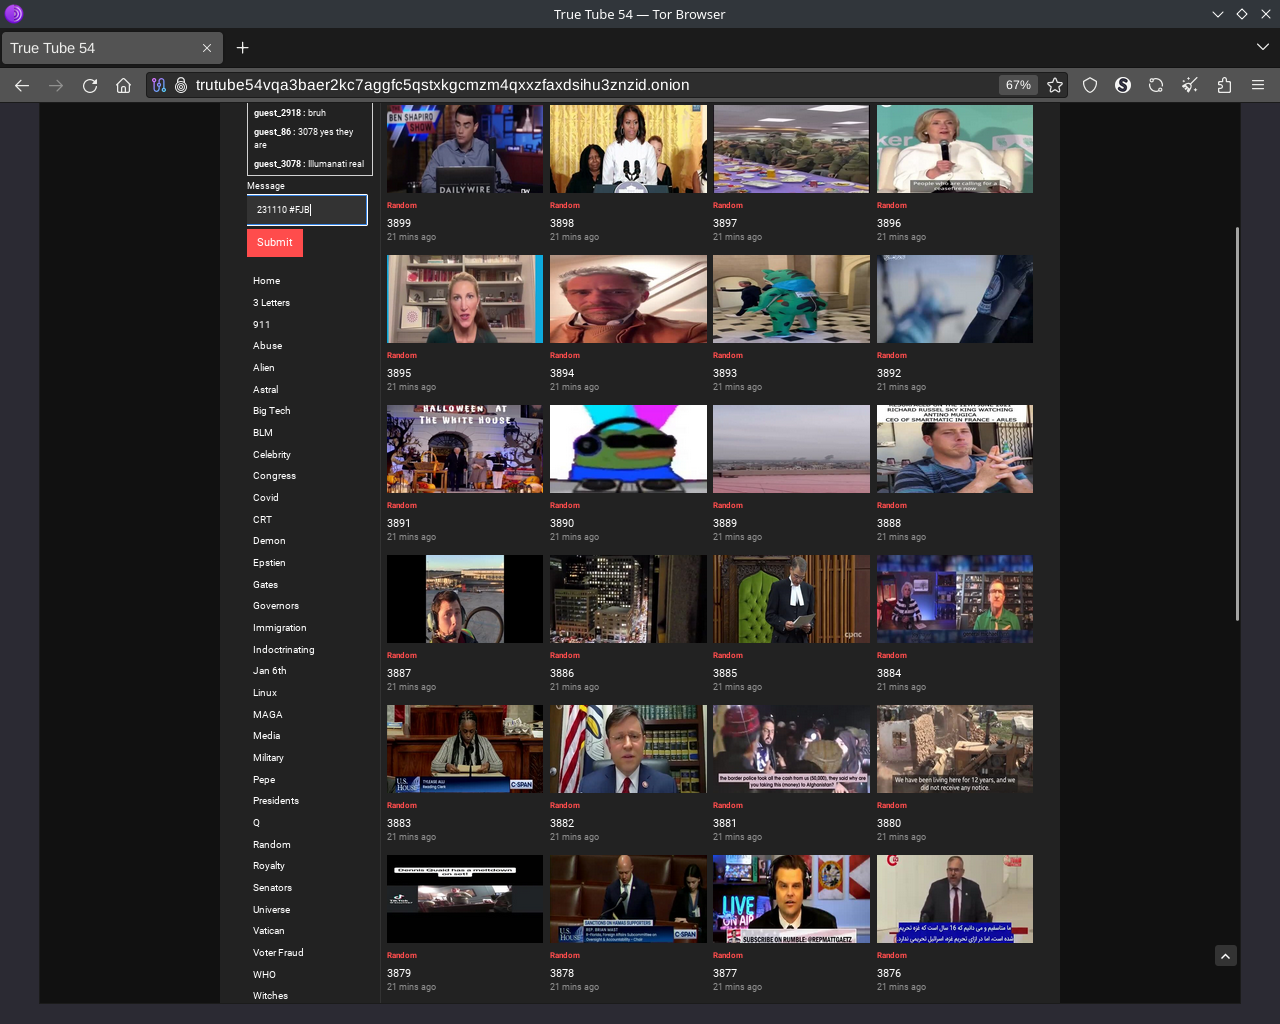The width and height of the screenshot is (1280, 1024).
Task: Click the scroll-to-top arrow button
Action: click(1225, 956)
